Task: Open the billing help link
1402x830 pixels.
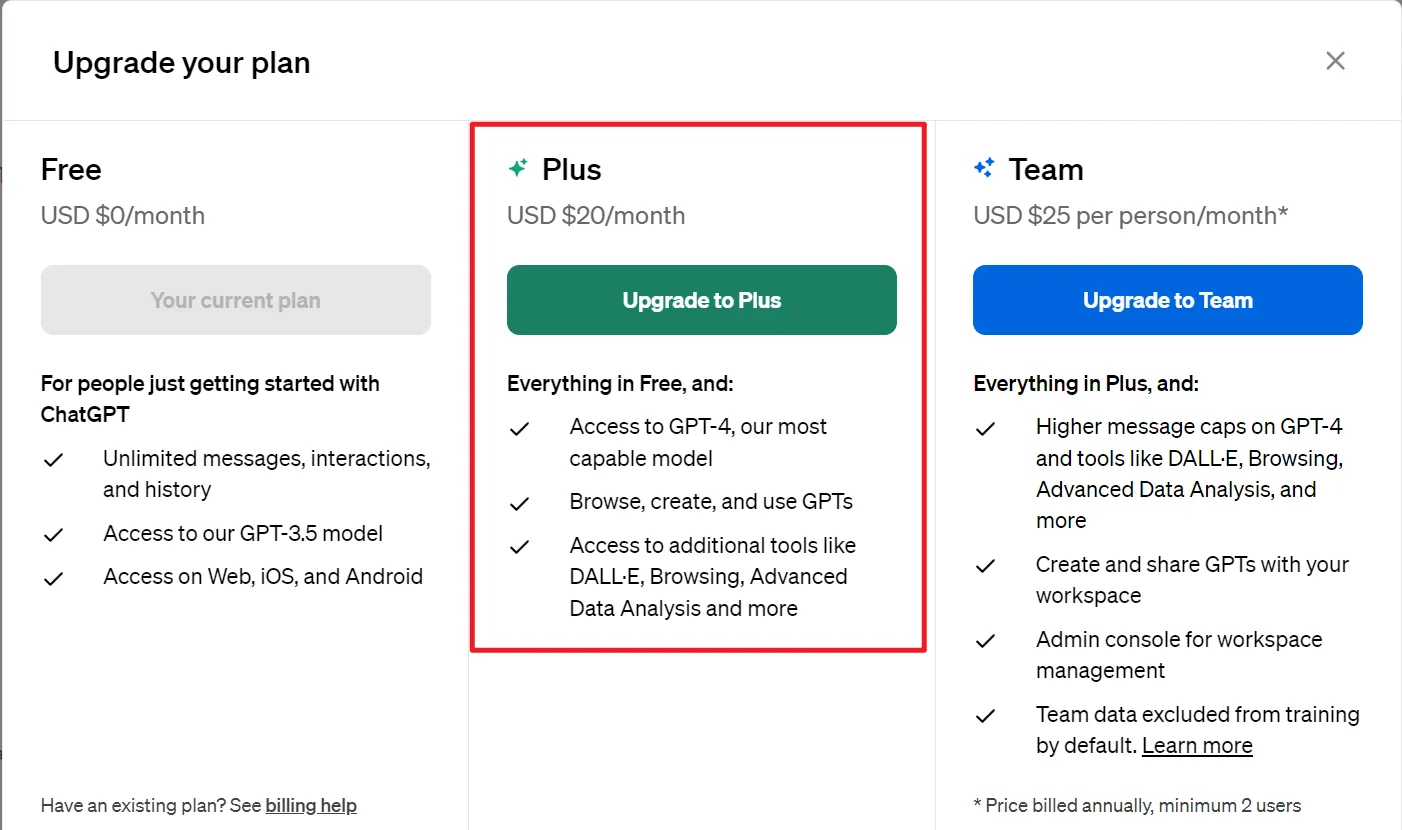Action: point(310,805)
